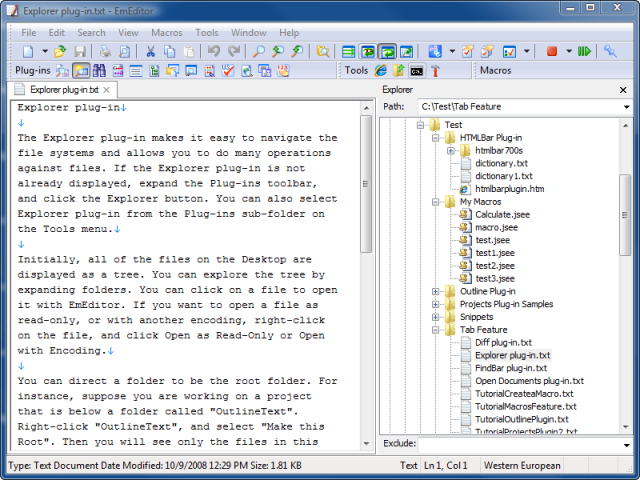The image size is (640, 480).
Task: Click the Internet Explorer tool icon
Action: click(x=380, y=71)
